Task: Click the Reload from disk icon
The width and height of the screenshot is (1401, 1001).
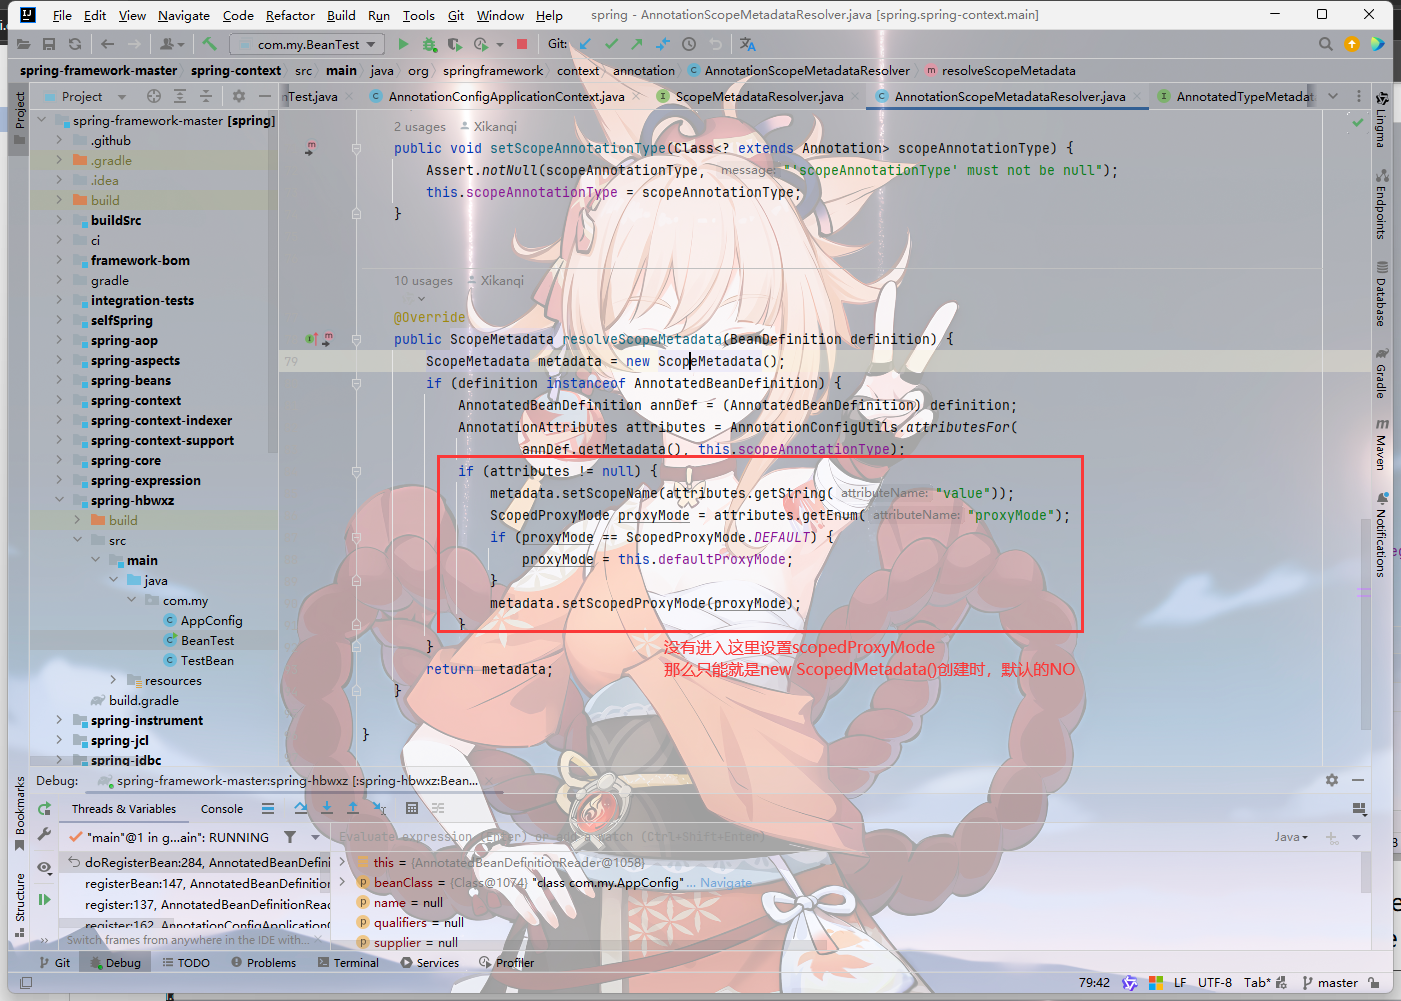Action: click(x=75, y=44)
